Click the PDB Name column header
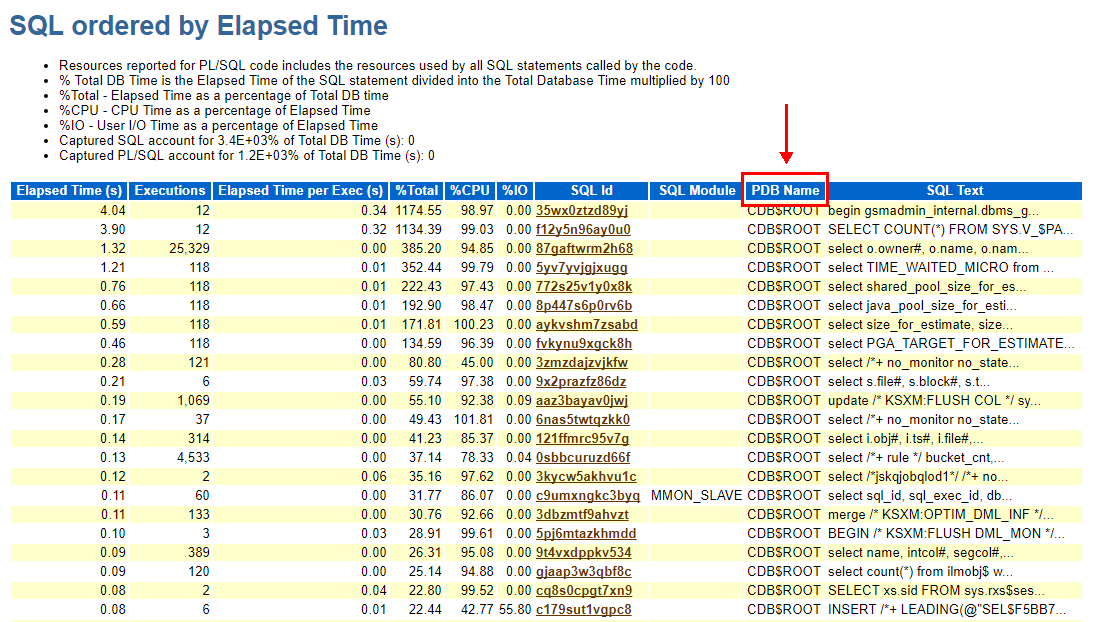Viewport: 1119px width, 622px height. point(785,190)
